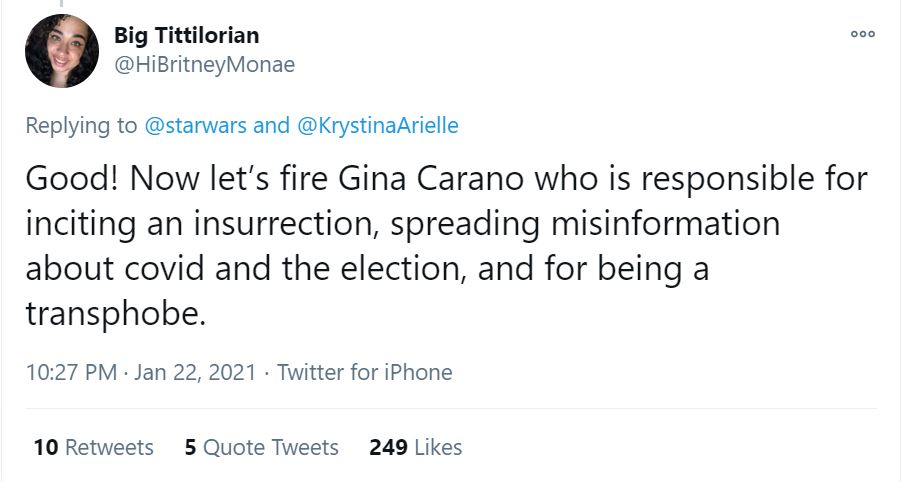904x482 pixels.
Task: Click the word "transphobe." in the tweet
Action: tap(115, 313)
